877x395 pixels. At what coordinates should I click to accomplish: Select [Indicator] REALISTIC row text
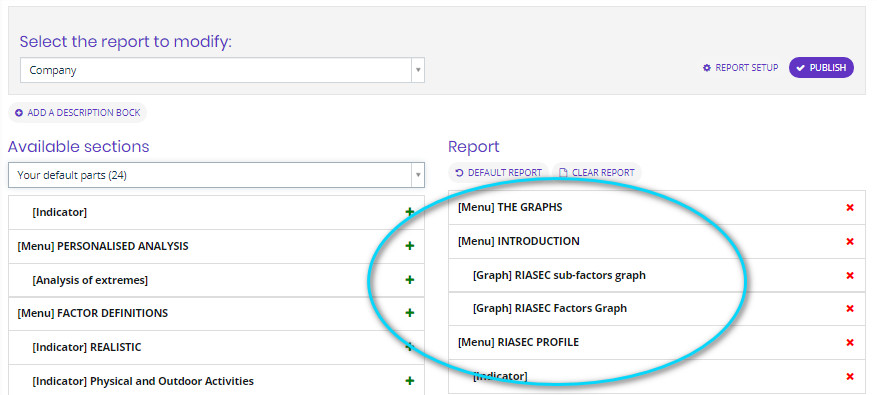pos(87,347)
